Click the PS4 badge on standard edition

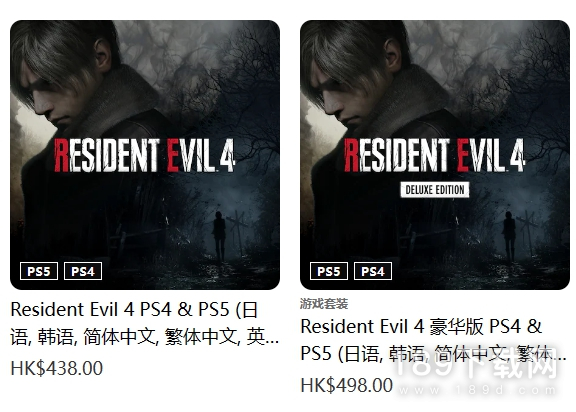click(83, 271)
